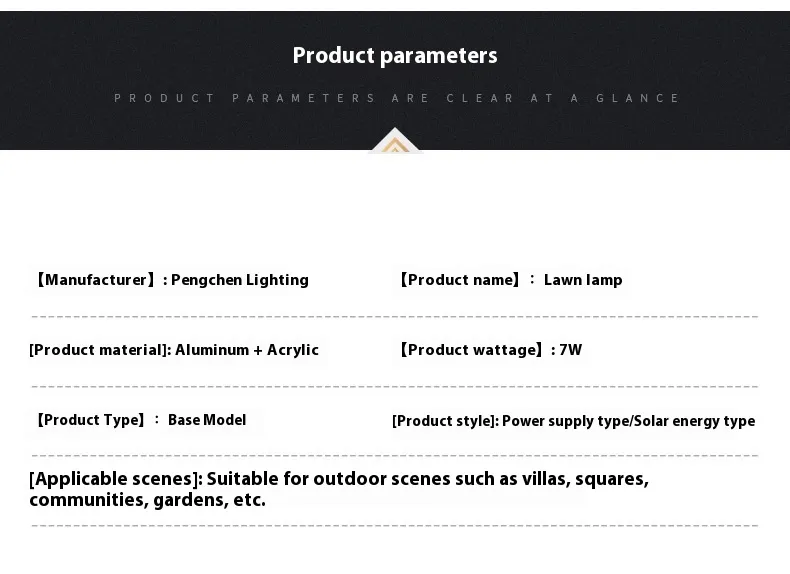Click the "Applicable scenes" label

click(115, 479)
